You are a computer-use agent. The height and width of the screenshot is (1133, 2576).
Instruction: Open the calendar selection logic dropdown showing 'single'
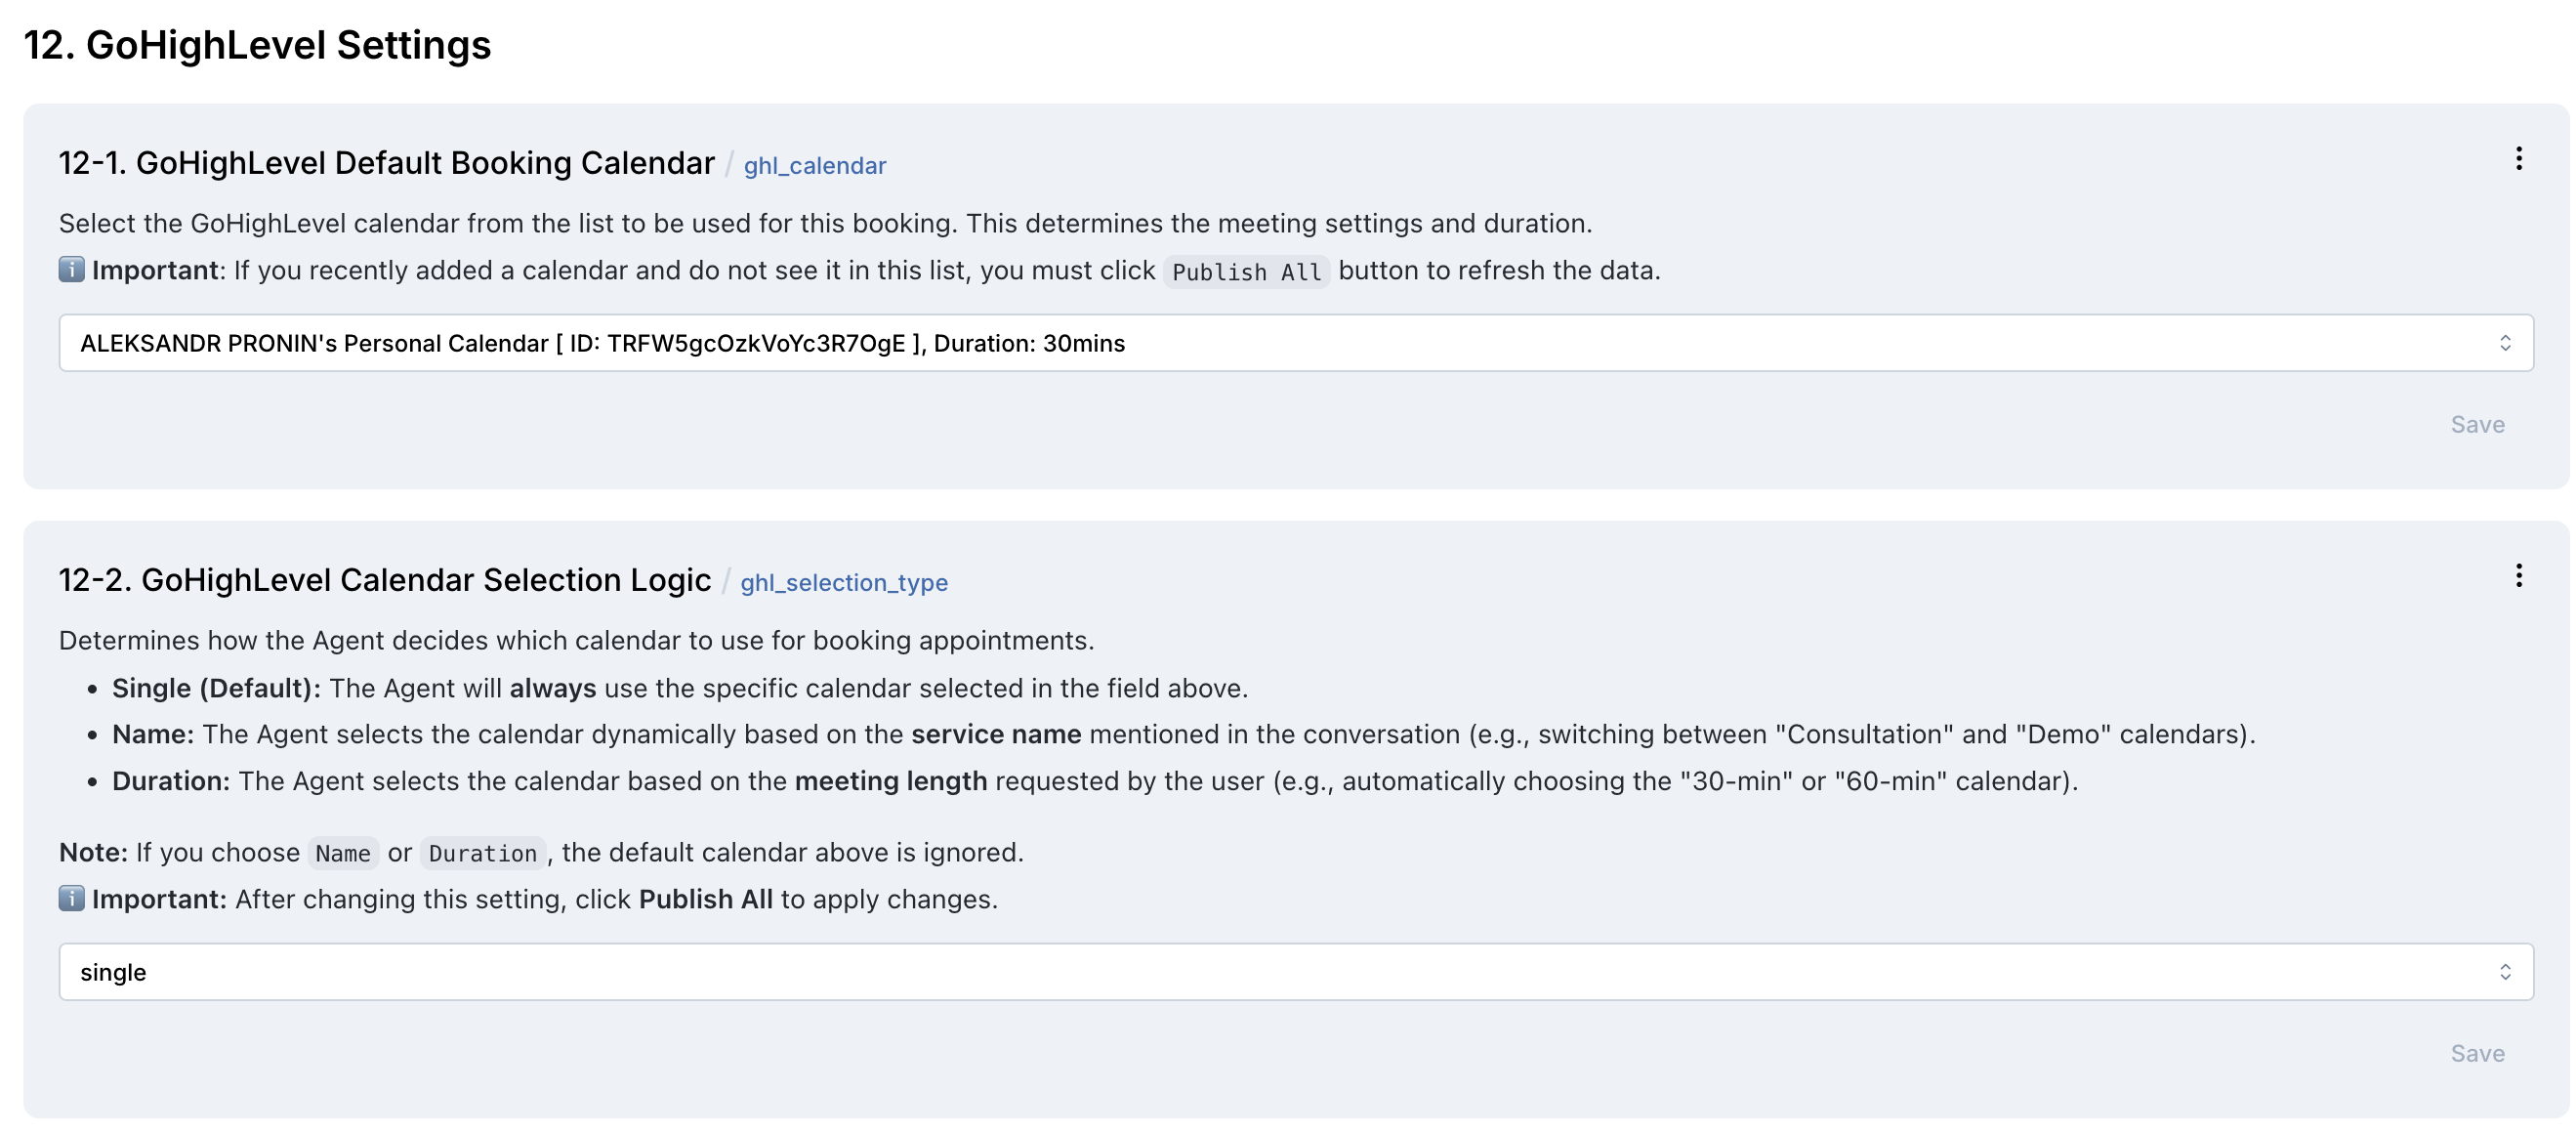click(1296, 972)
